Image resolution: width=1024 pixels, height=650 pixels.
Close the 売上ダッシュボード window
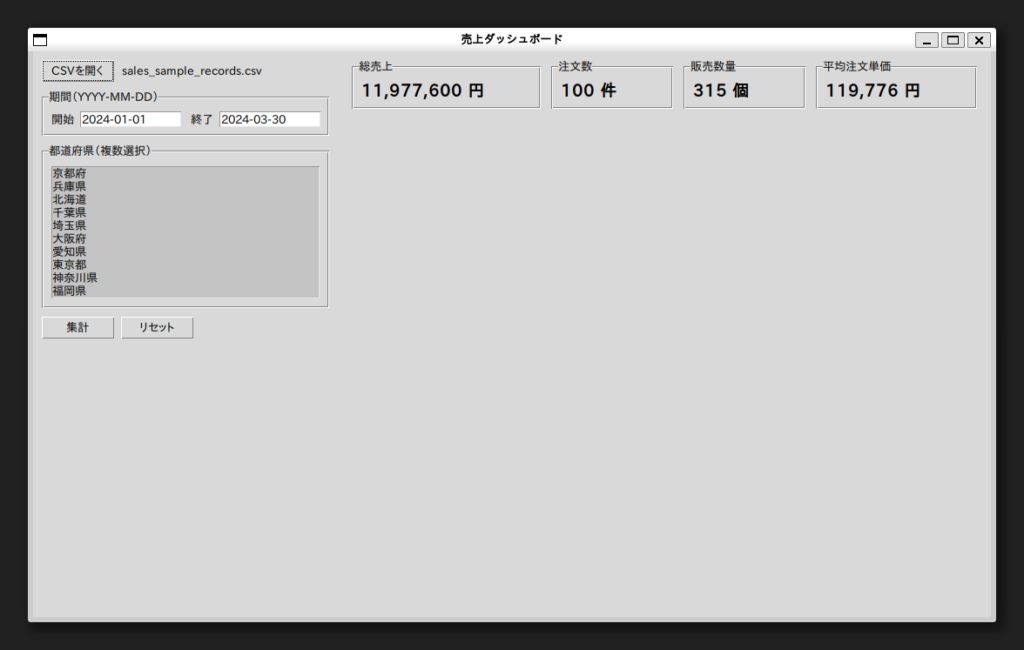[979, 40]
